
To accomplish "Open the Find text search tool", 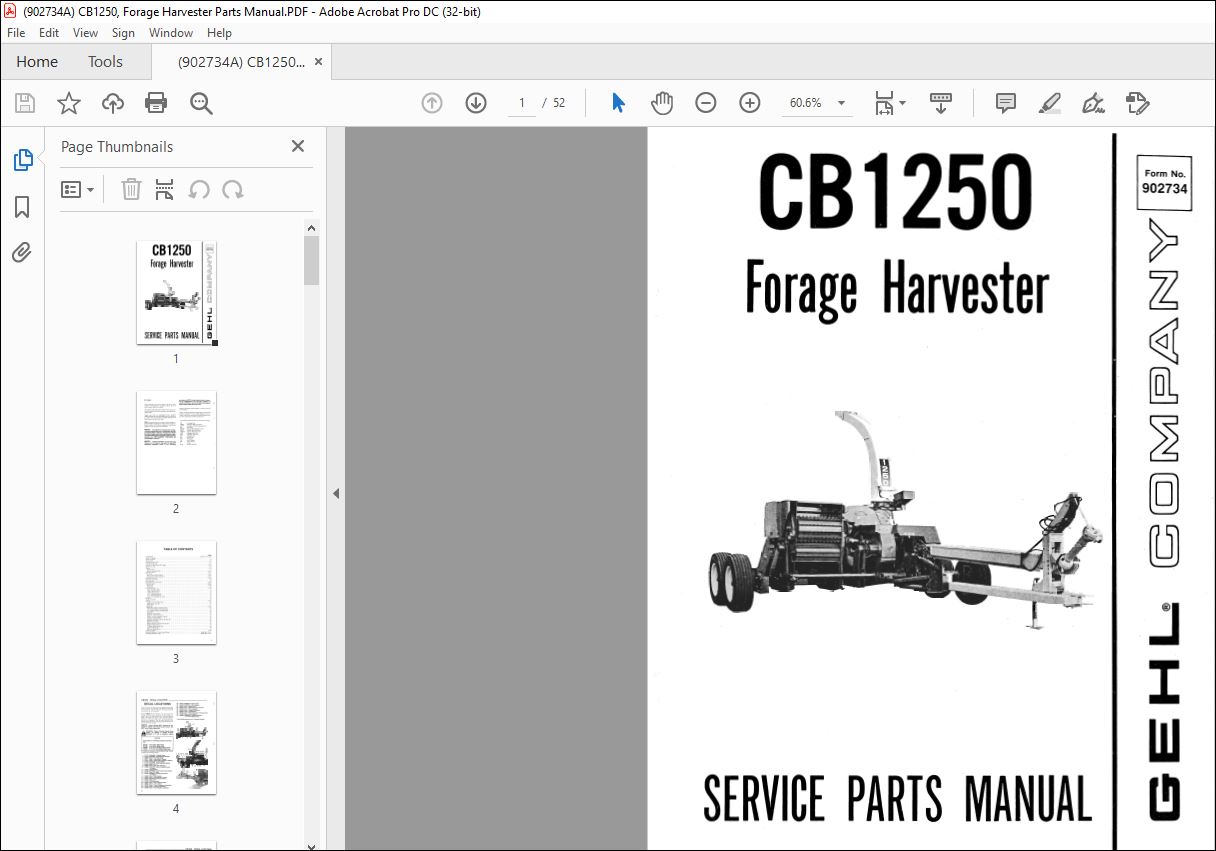I will [x=201, y=103].
